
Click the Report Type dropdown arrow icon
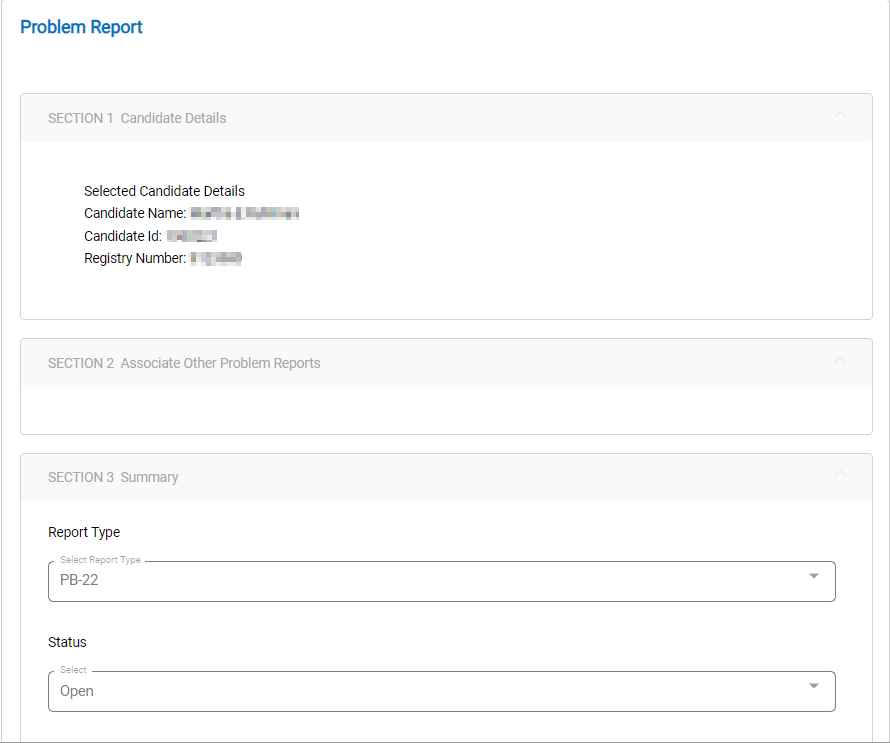(814, 576)
